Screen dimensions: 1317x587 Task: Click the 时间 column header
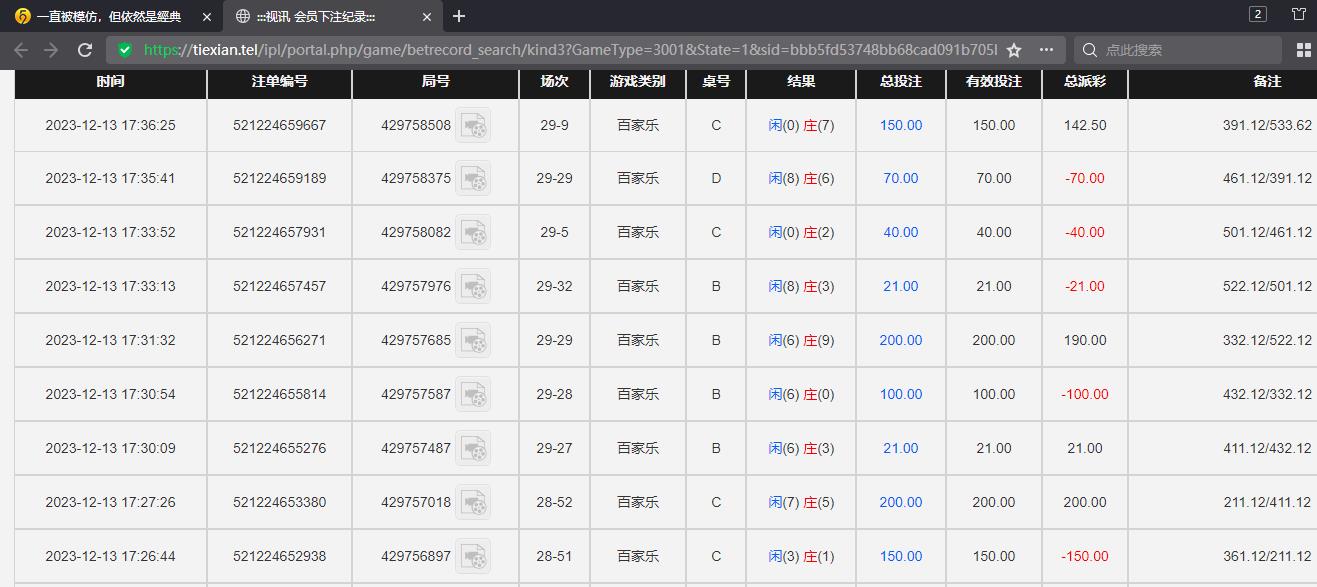(x=111, y=82)
